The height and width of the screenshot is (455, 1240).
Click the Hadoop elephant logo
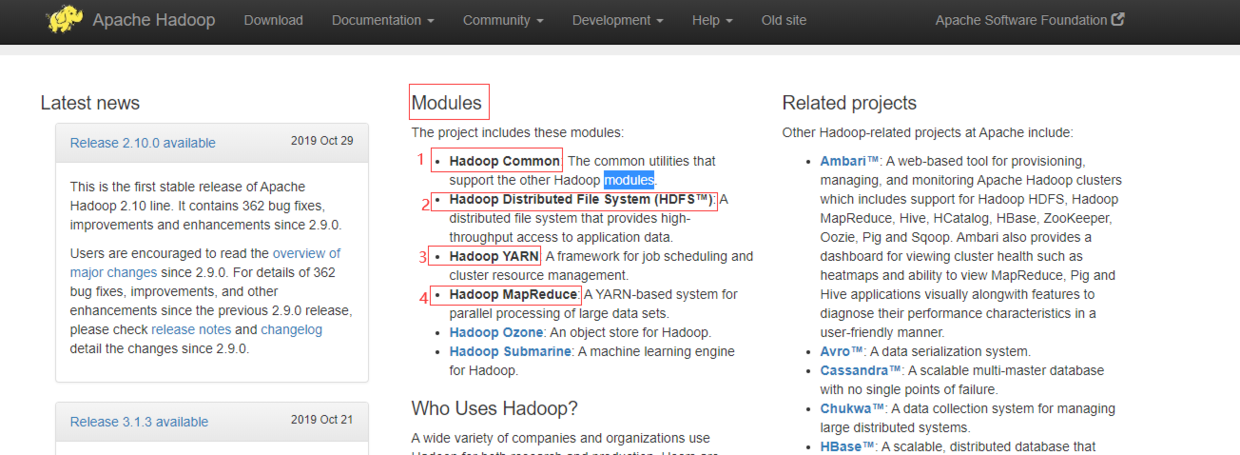65,19
